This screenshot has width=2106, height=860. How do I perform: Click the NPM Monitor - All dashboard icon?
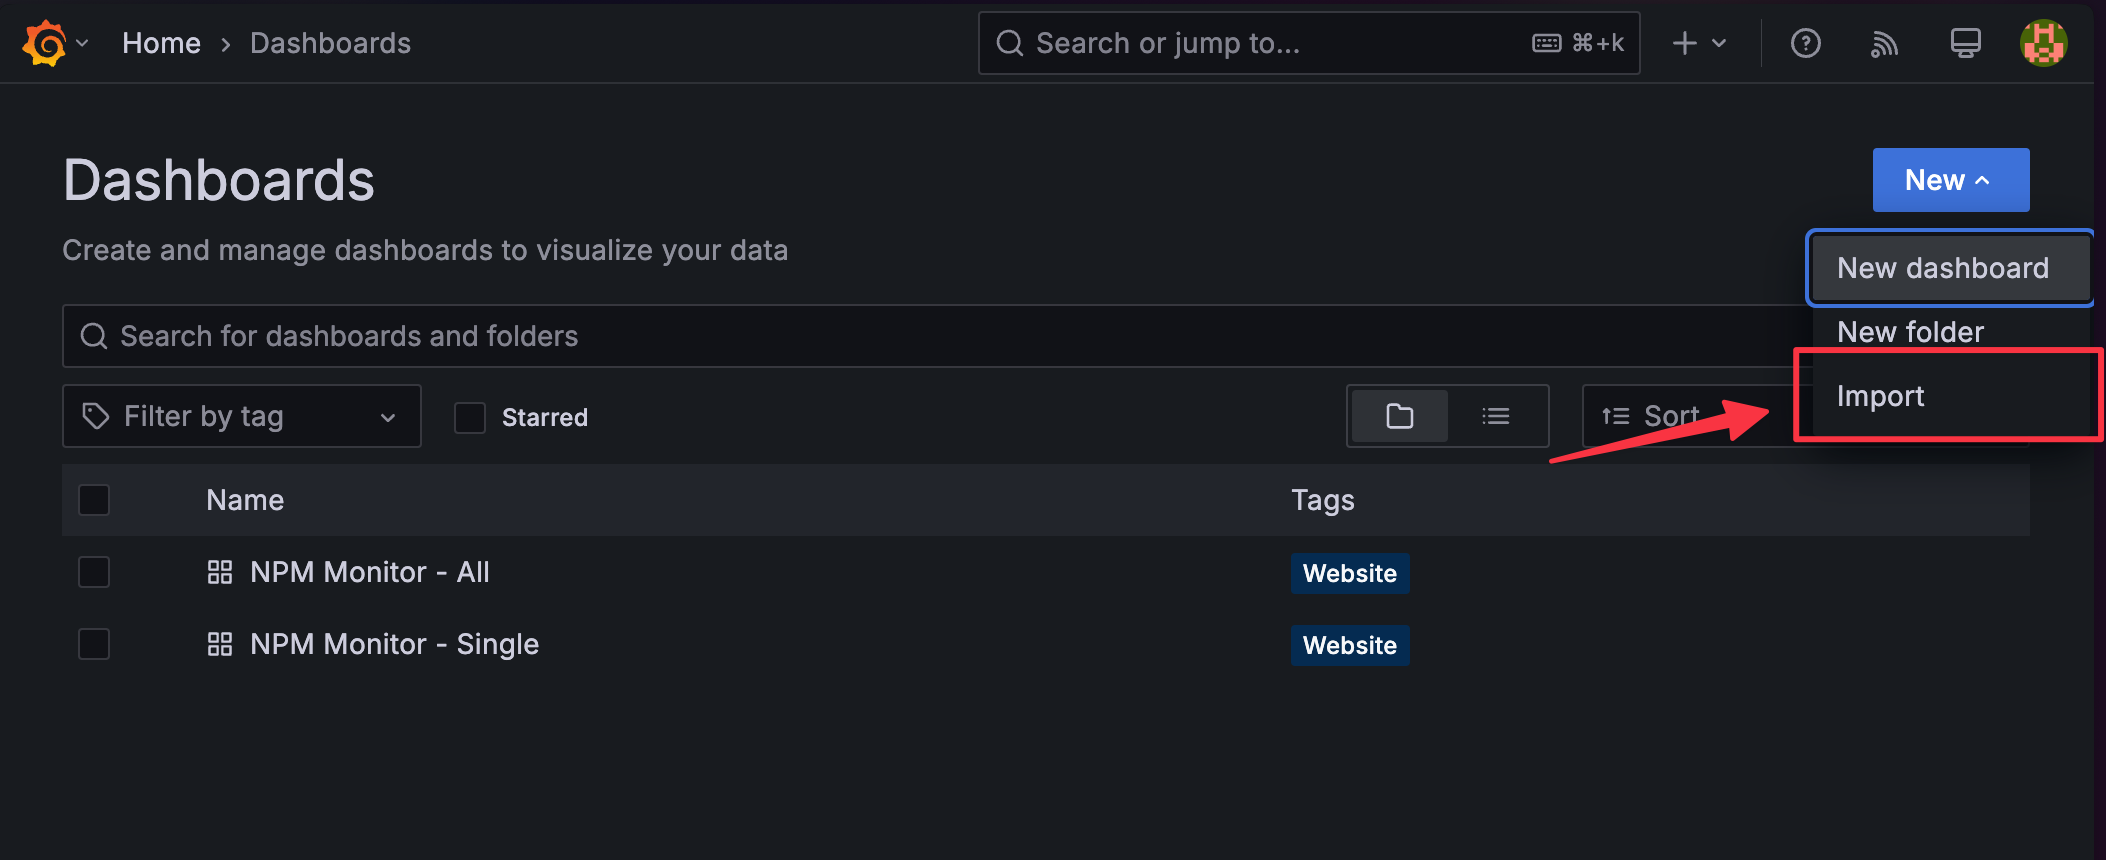coord(220,572)
